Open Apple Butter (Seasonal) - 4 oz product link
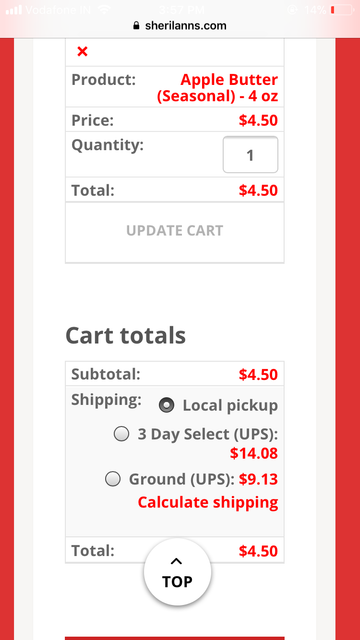Image resolution: width=360 pixels, height=640 pixels. point(218,88)
